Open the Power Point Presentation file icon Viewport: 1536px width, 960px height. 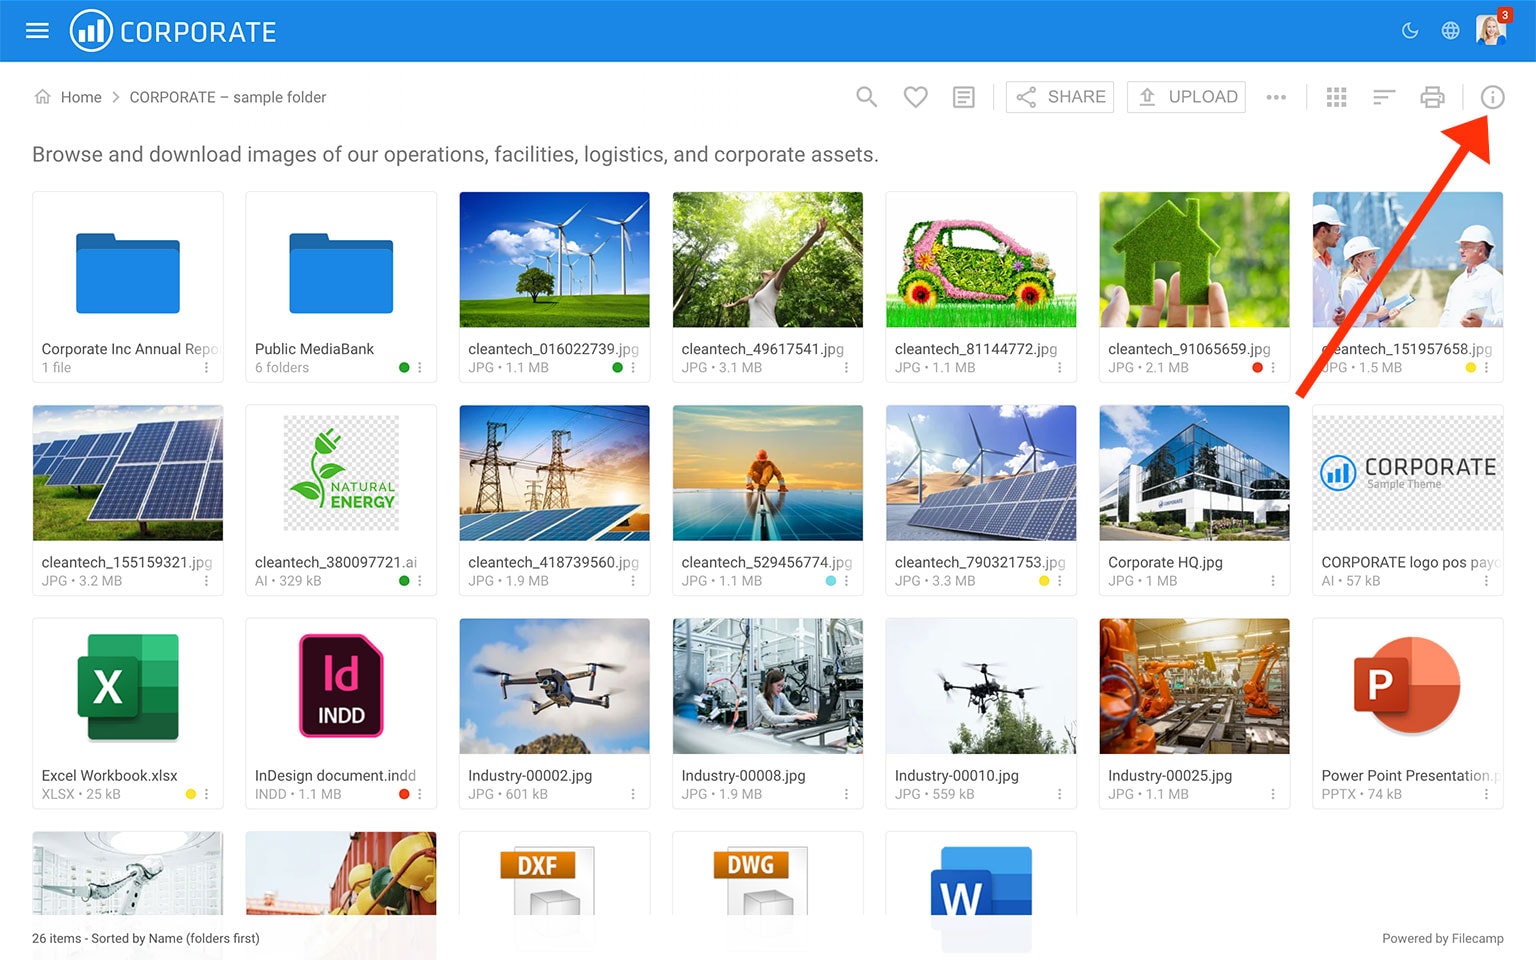pos(1408,686)
